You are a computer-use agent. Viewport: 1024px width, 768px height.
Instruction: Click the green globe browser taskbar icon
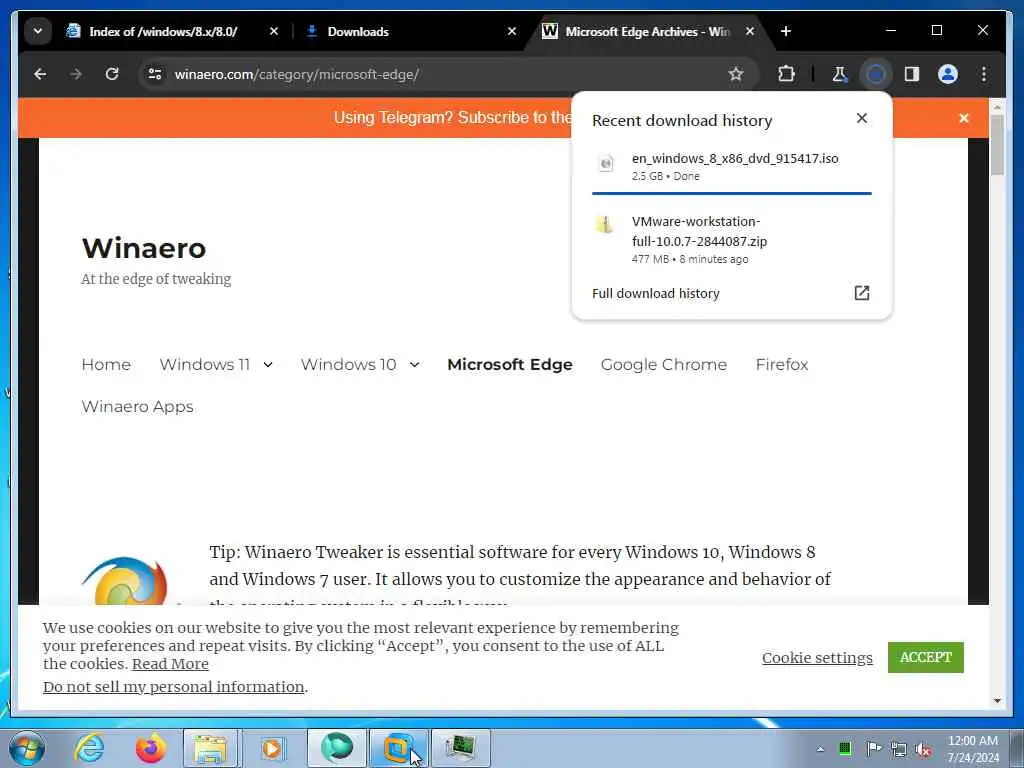click(x=336, y=748)
